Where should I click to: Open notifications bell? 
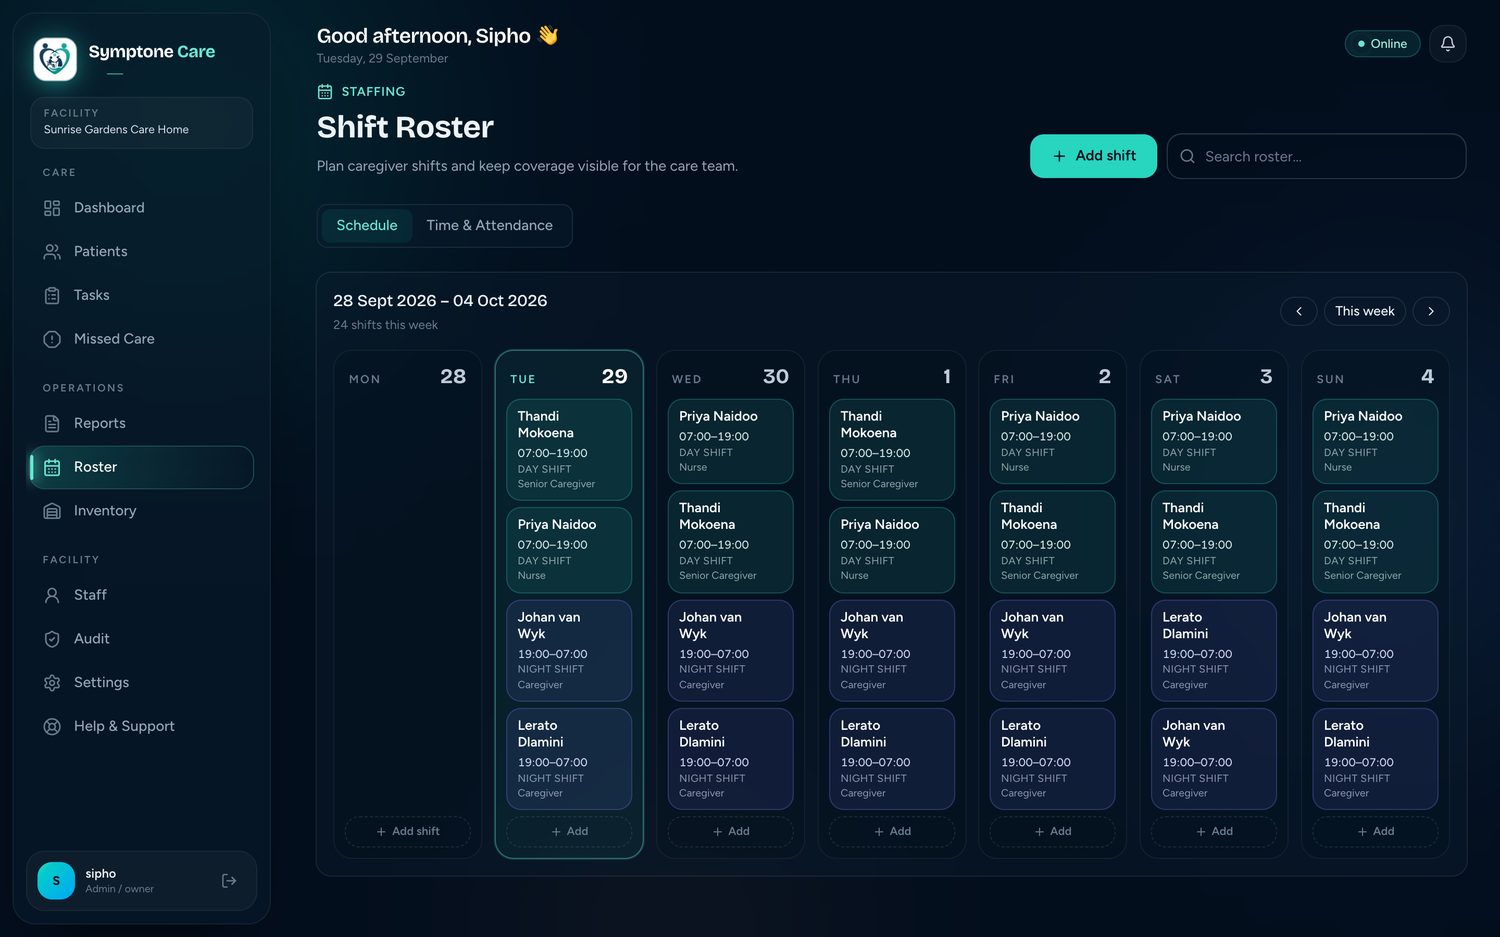tap(1447, 44)
